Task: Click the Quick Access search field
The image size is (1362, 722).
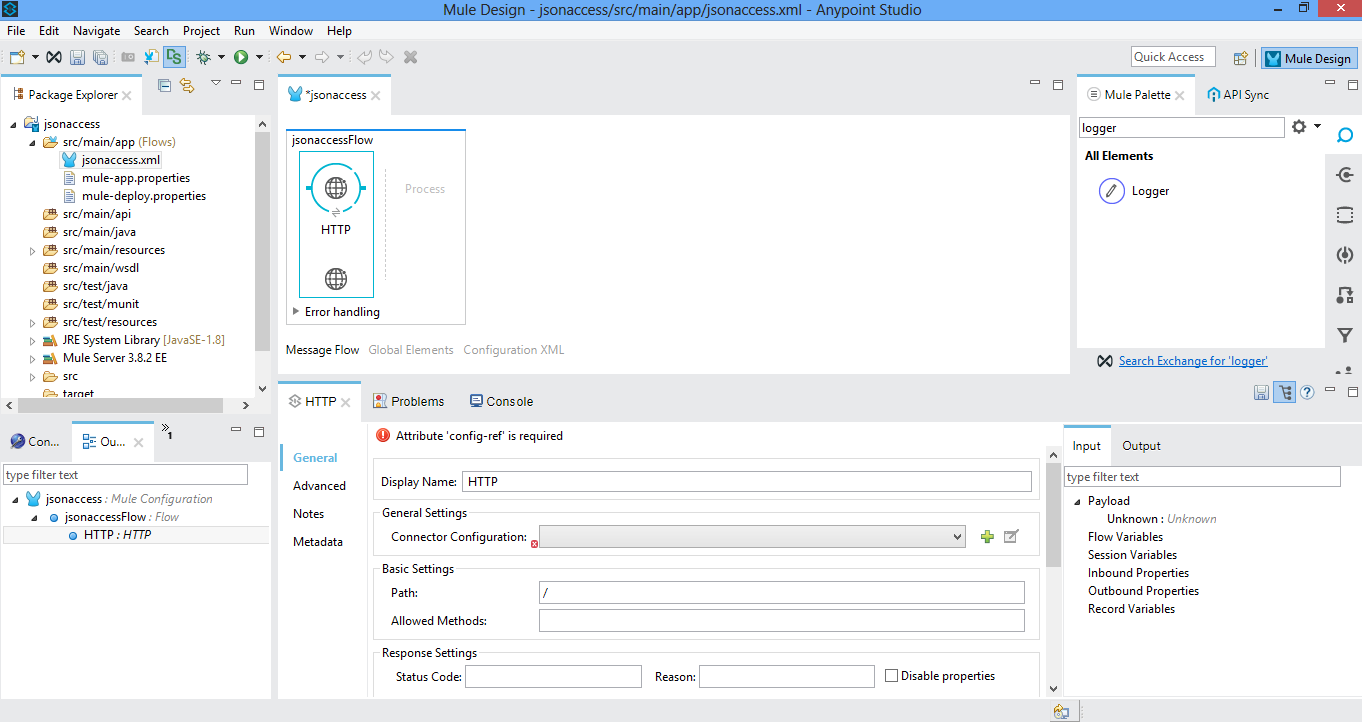Action: point(1173,57)
